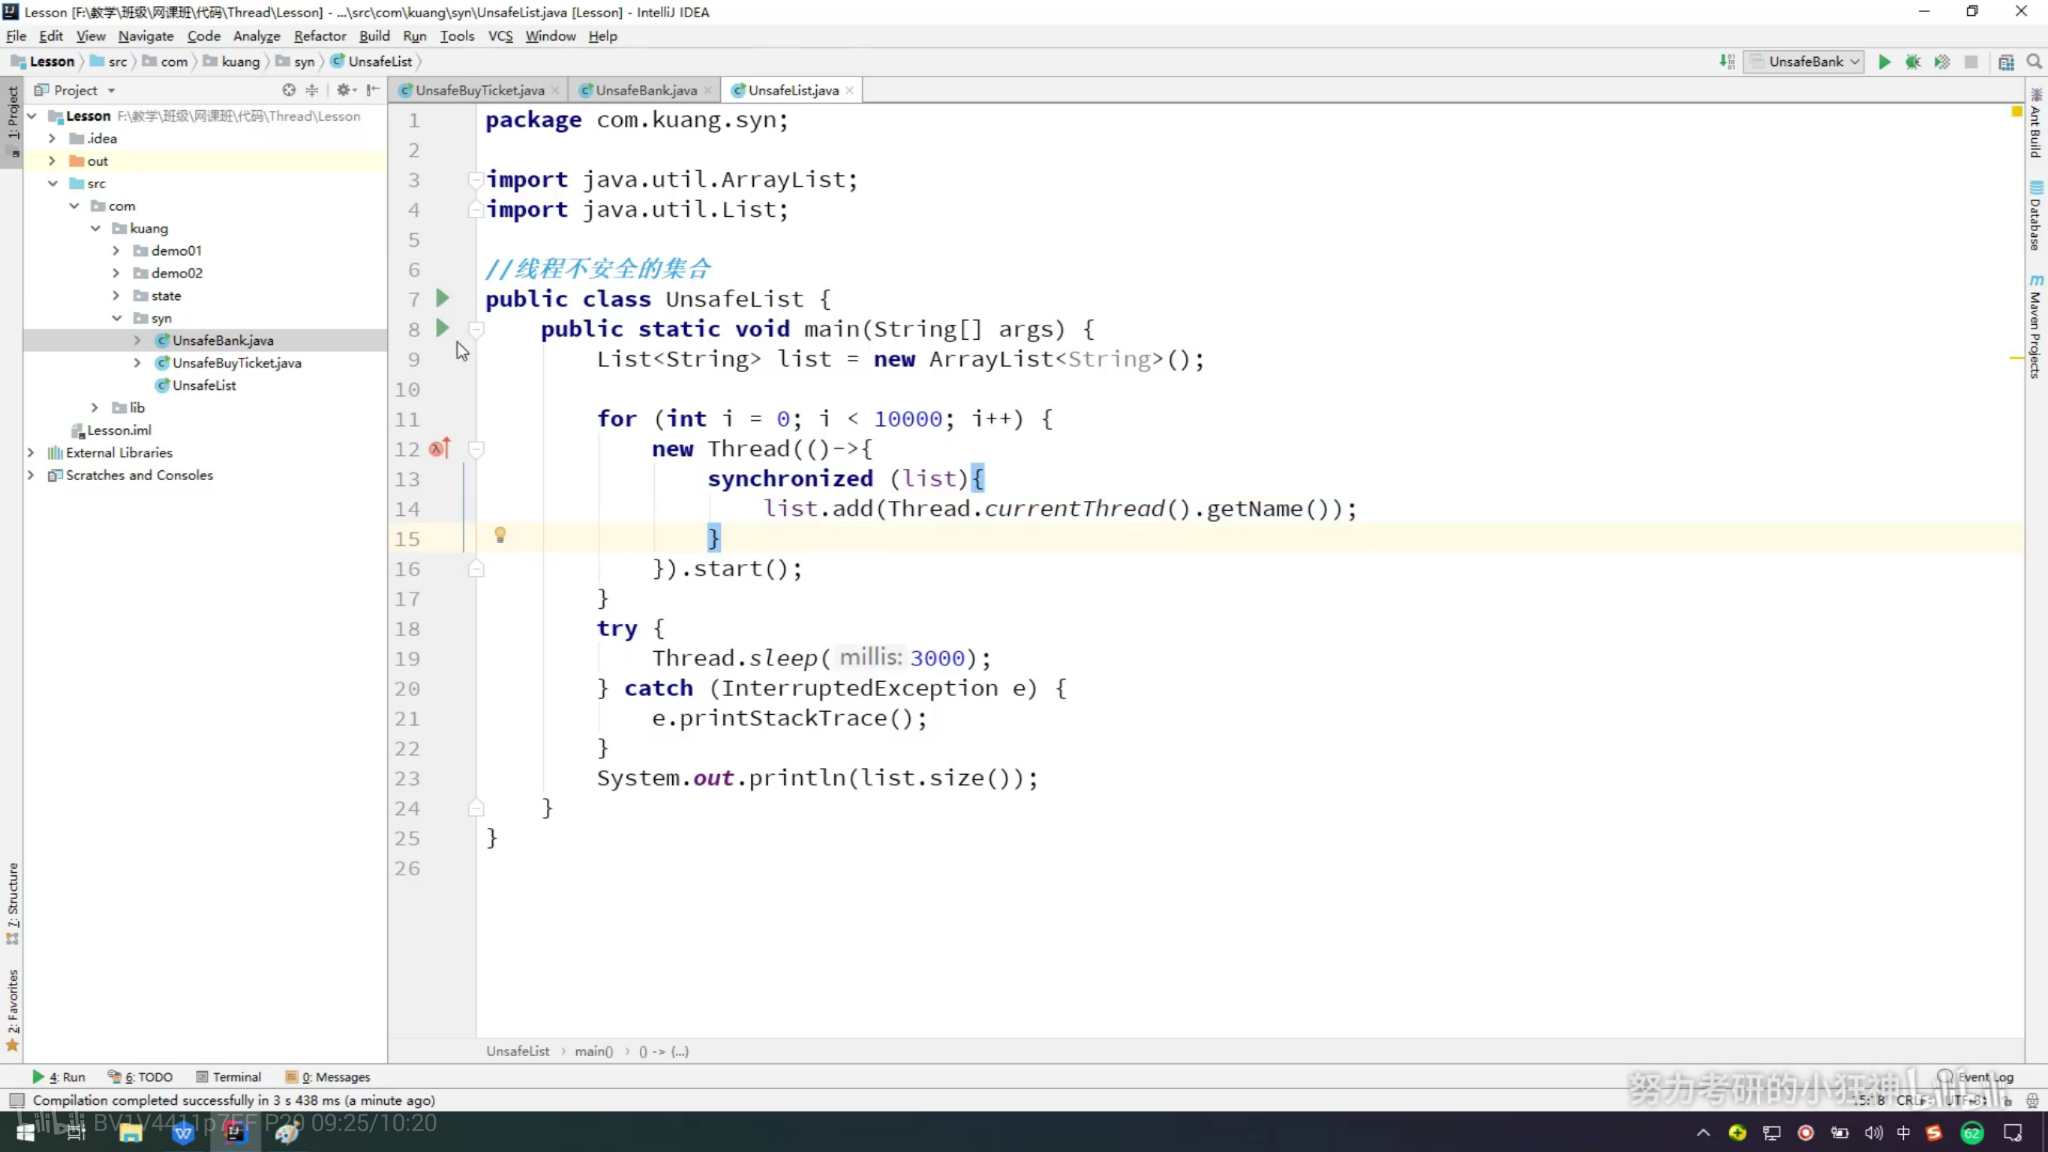The width and height of the screenshot is (2048, 1152).
Task: Open IntelliJ IDEA from Windows taskbar
Action: click(x=235, y=1132)
